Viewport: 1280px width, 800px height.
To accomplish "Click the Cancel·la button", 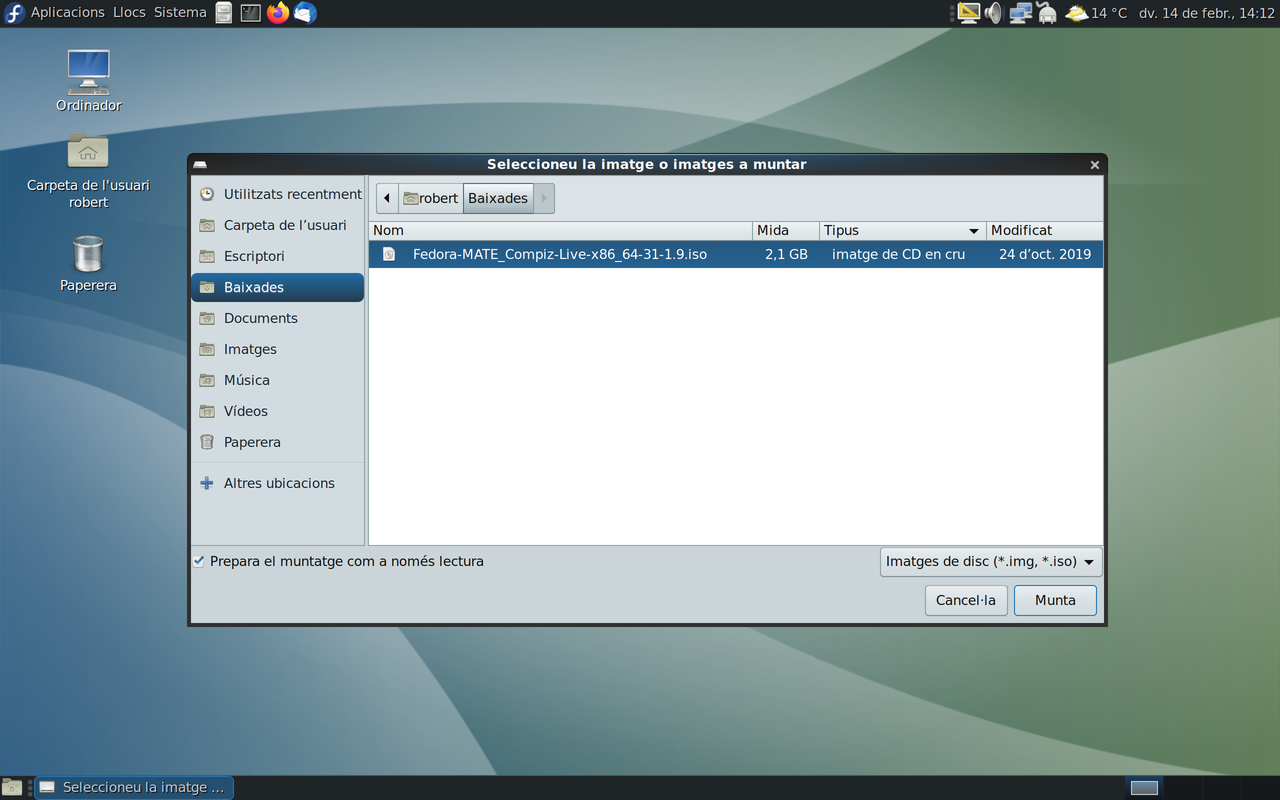I will coord(966,600).
